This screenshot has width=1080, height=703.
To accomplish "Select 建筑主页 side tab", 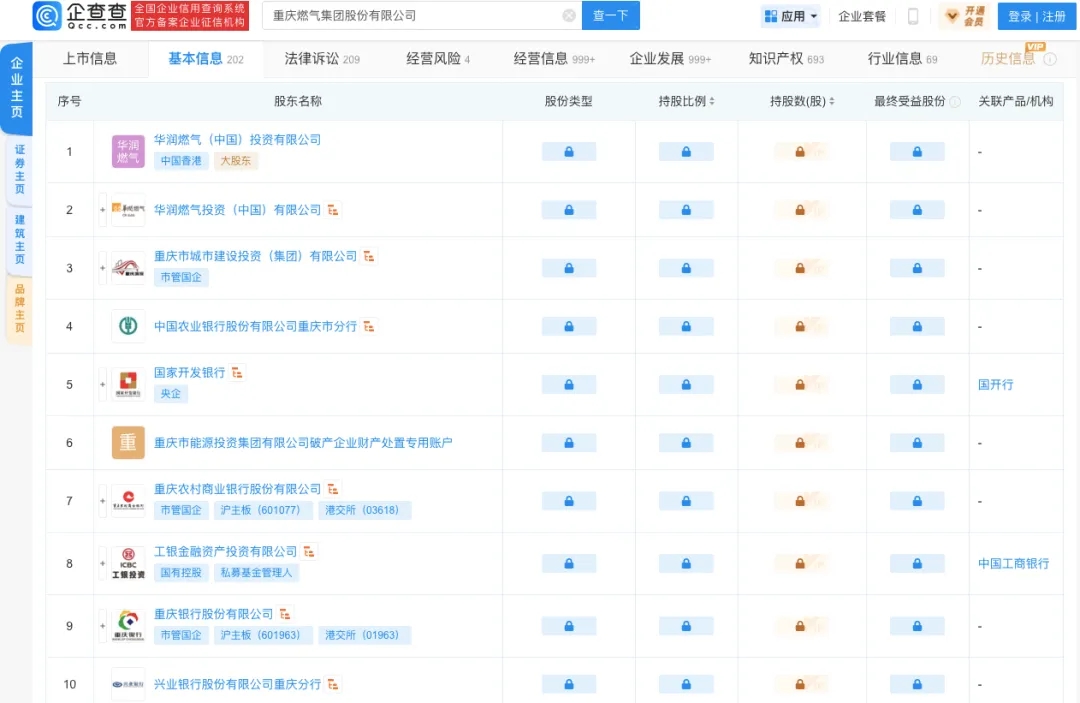I will (x=19, y=240).
